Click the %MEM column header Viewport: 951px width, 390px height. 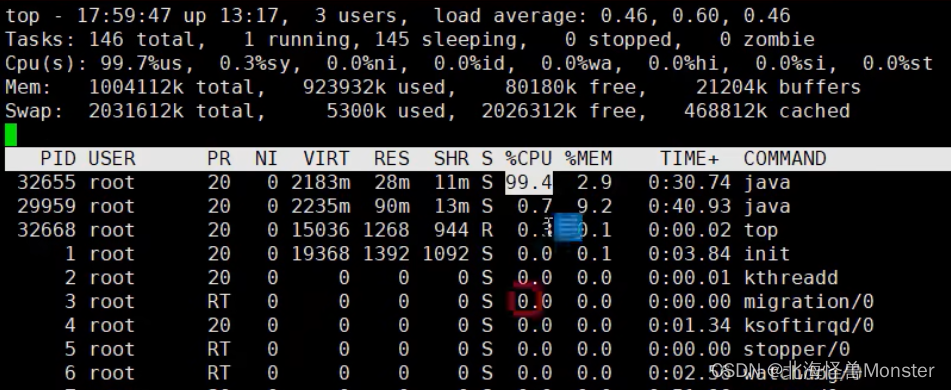[x=588, y=159]
